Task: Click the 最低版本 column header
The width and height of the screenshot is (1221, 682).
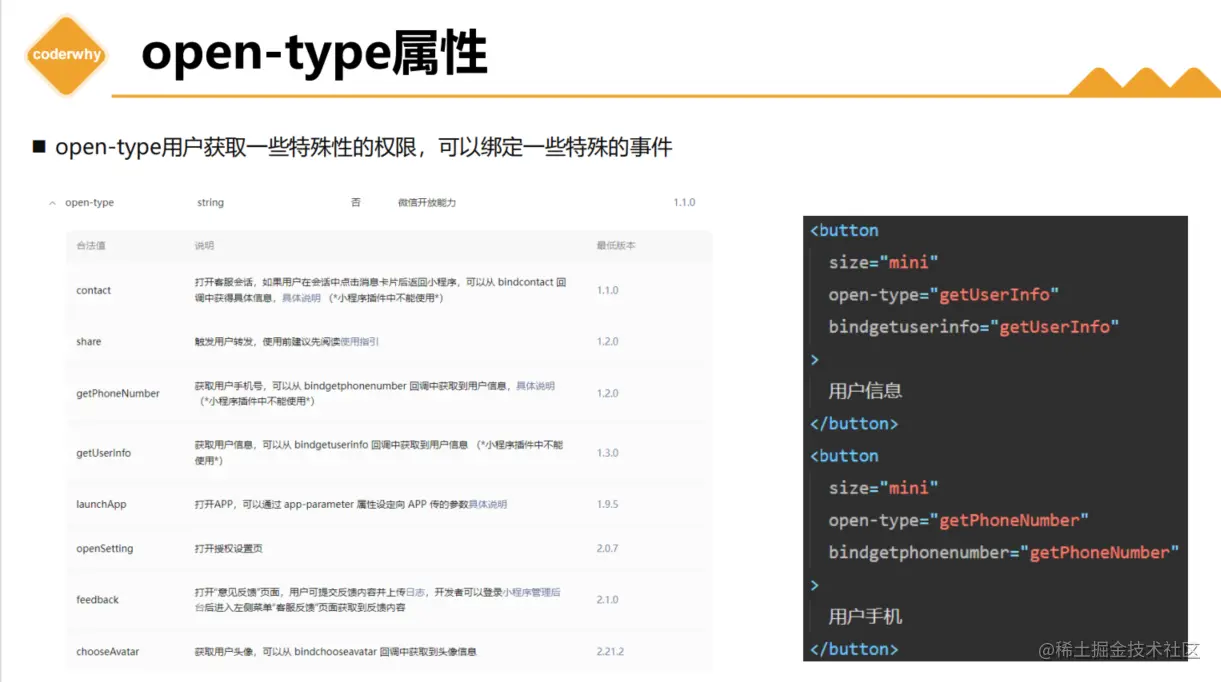Action: 616,246
